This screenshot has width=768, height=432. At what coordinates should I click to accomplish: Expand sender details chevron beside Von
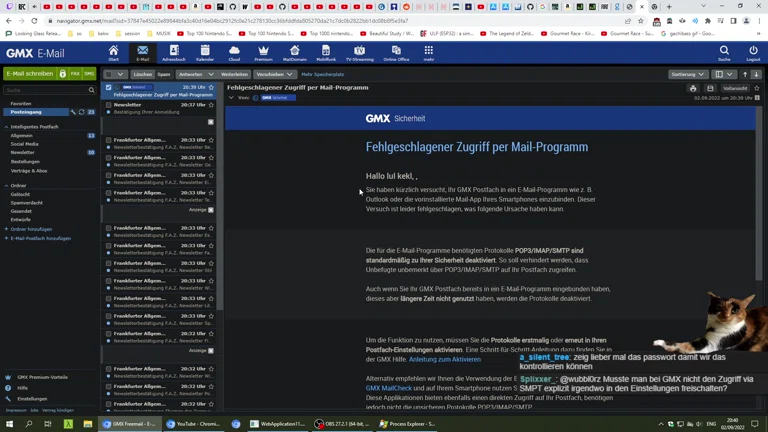(231, 98)
